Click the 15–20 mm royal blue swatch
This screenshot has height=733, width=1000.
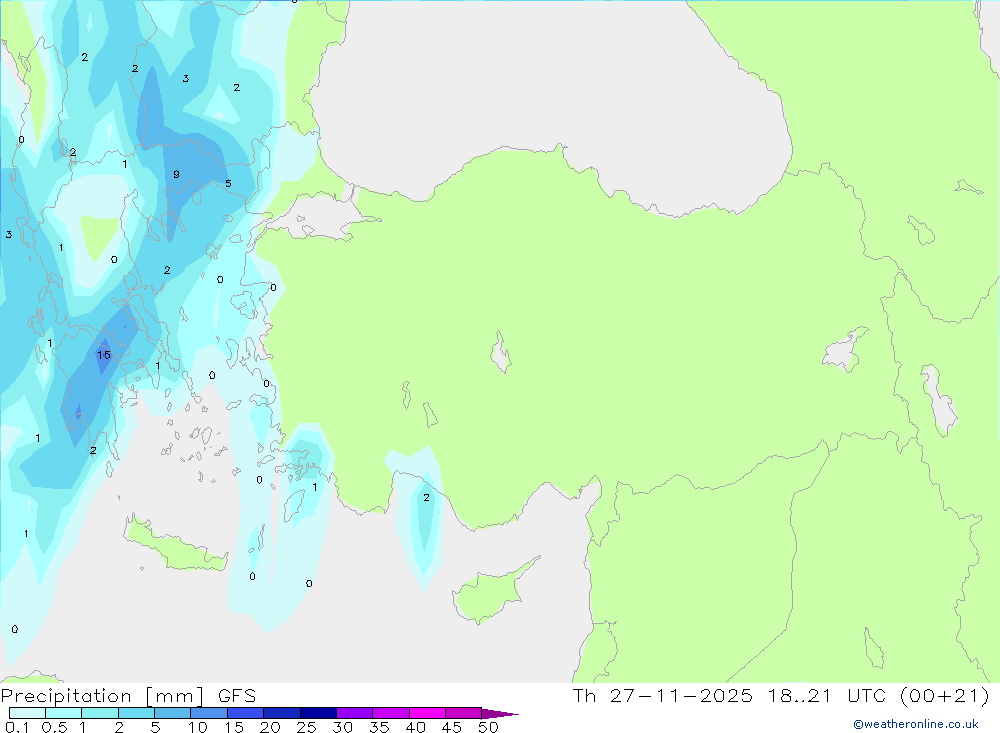pyautogui.click(x=246, y=713)
